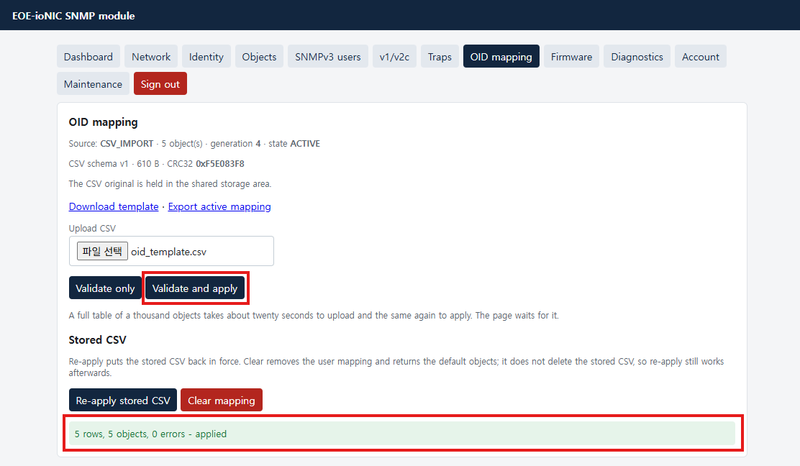800x466 pixels.
Task: Click the Validate only button
Action: click(x=105, y=288)
